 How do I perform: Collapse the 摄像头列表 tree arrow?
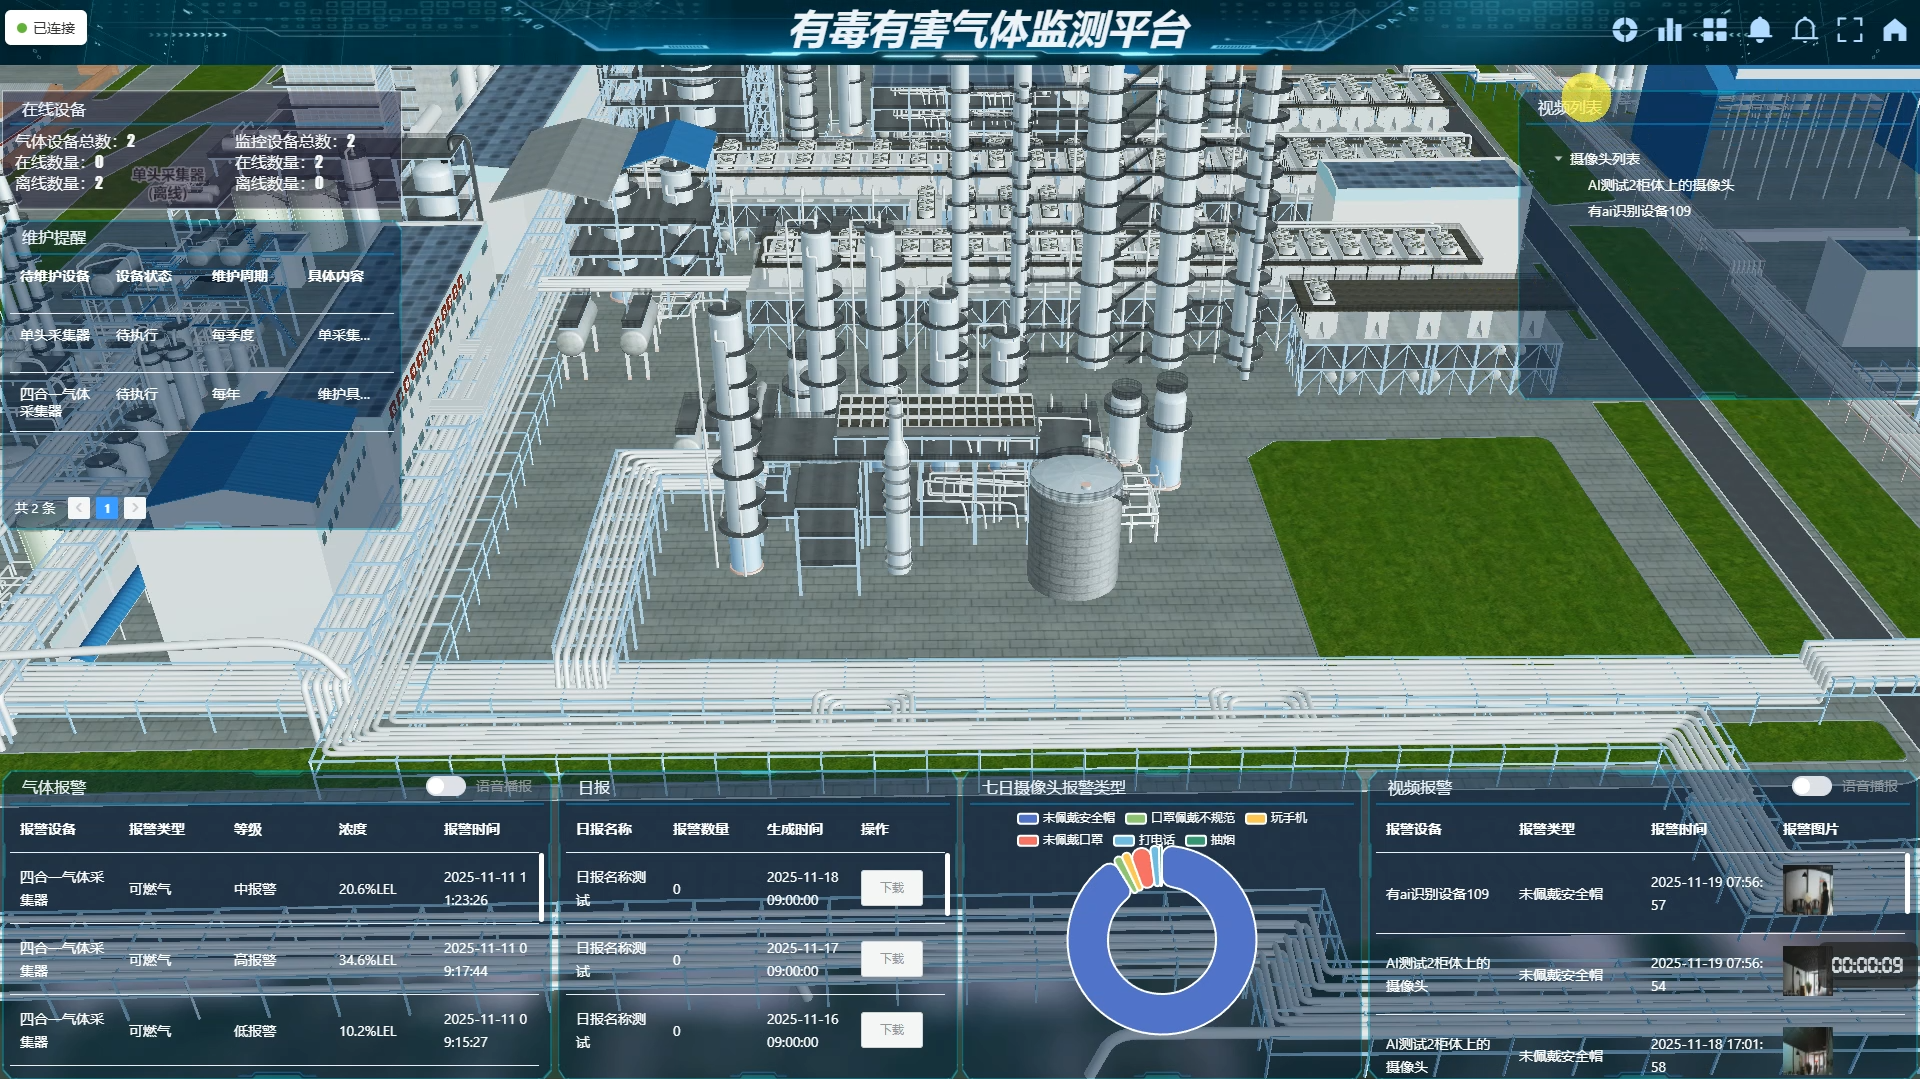(x=1558, y=159)
